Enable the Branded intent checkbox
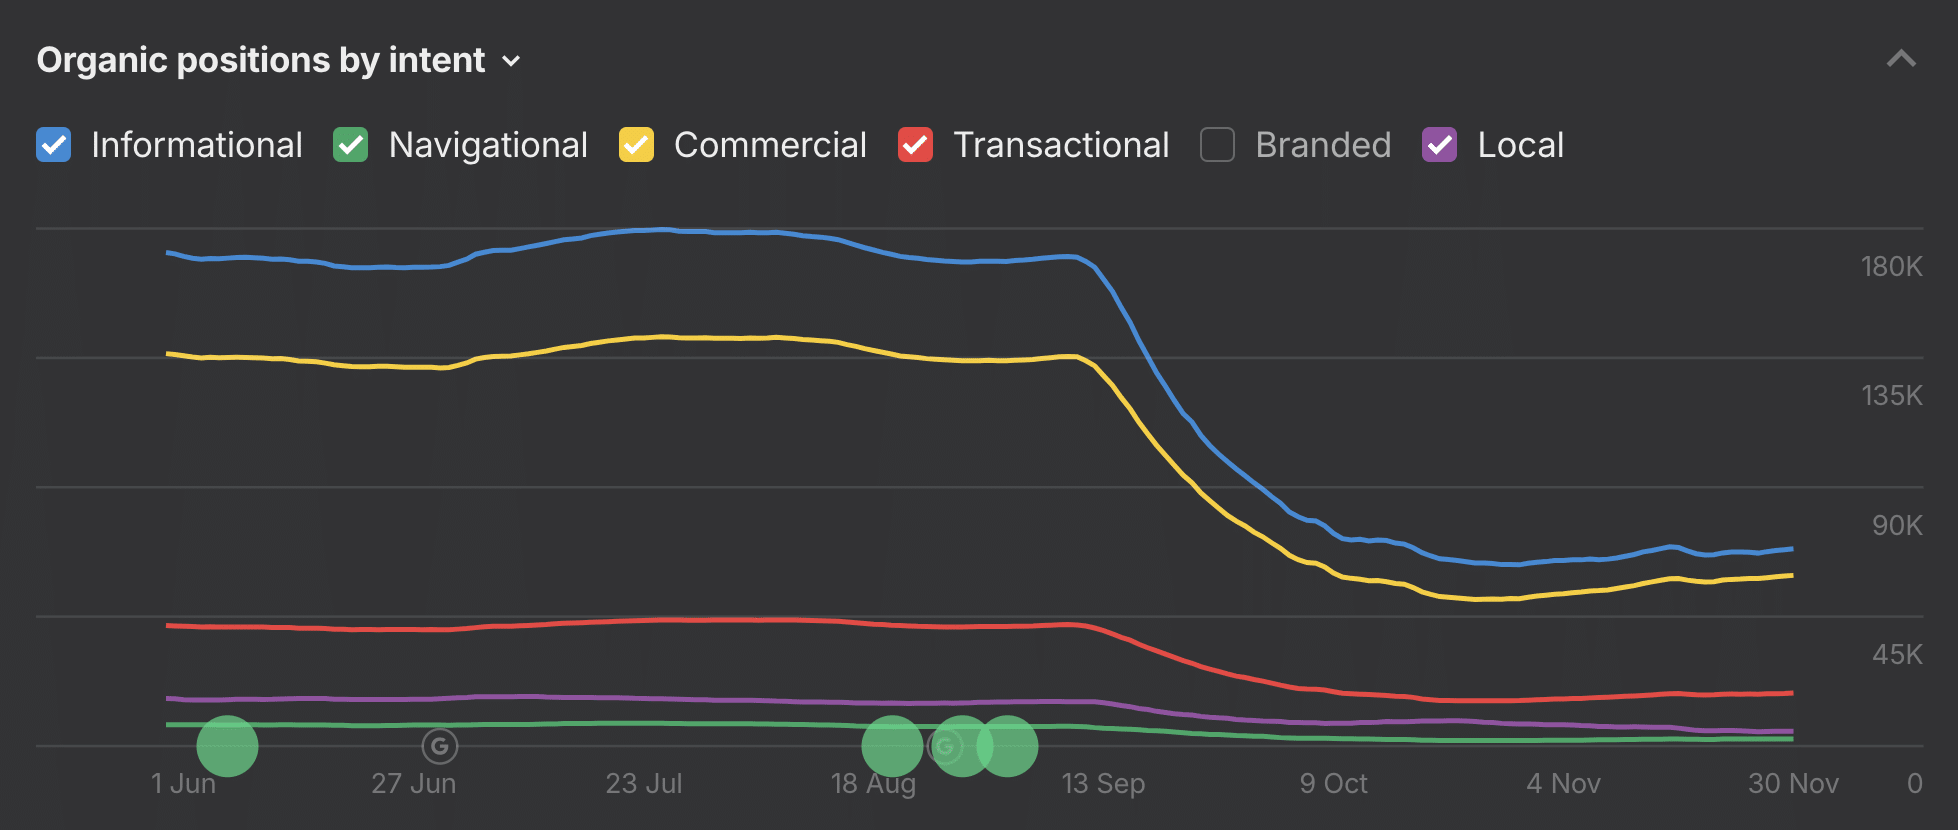1958x830 pixels. (1217, 145)
